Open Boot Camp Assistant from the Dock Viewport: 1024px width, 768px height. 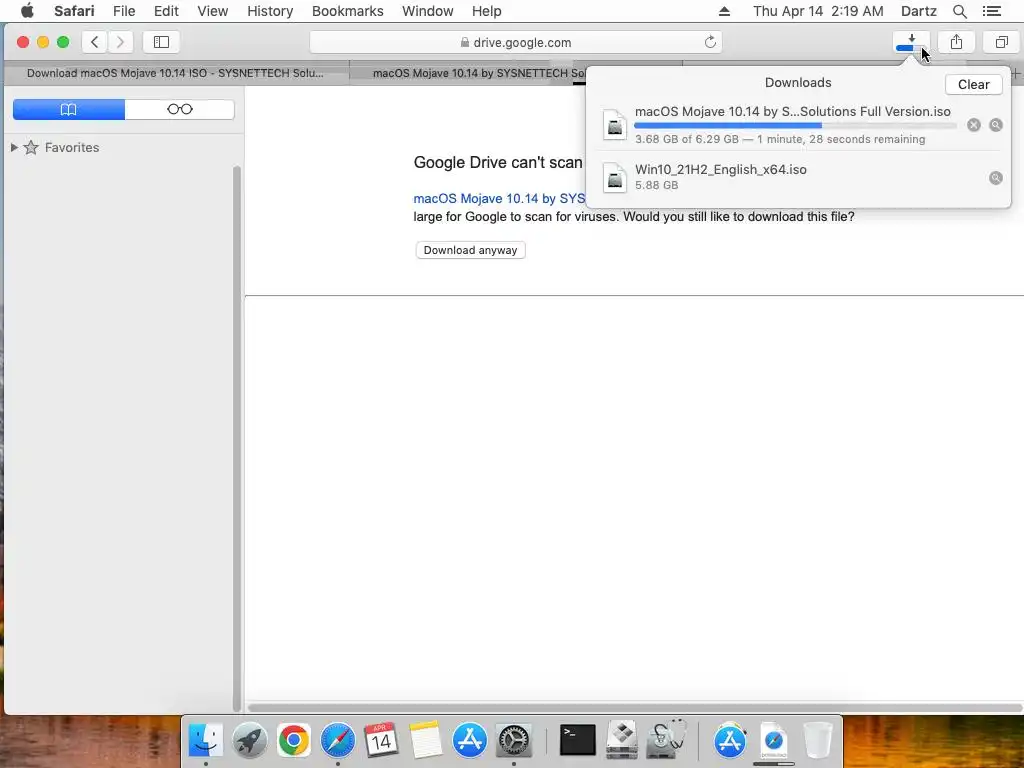[x=622, y=741]
